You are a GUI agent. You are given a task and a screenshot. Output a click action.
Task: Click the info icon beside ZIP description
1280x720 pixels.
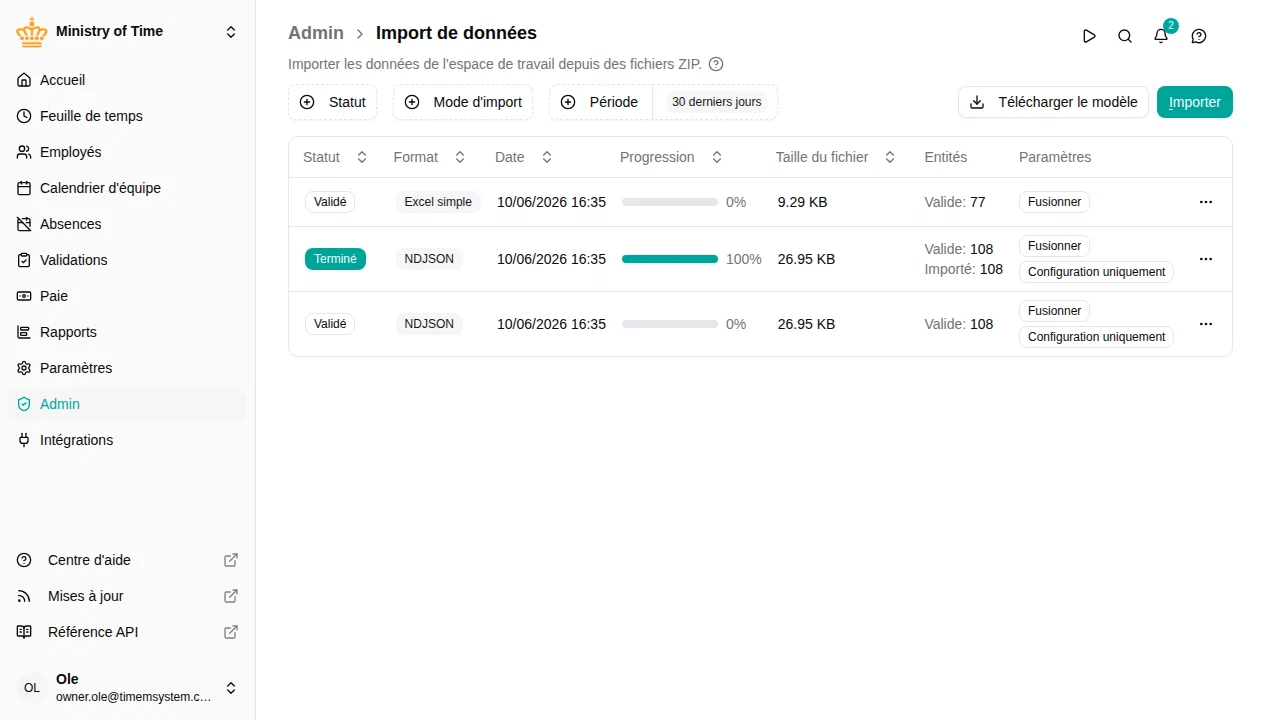[716, 64]
